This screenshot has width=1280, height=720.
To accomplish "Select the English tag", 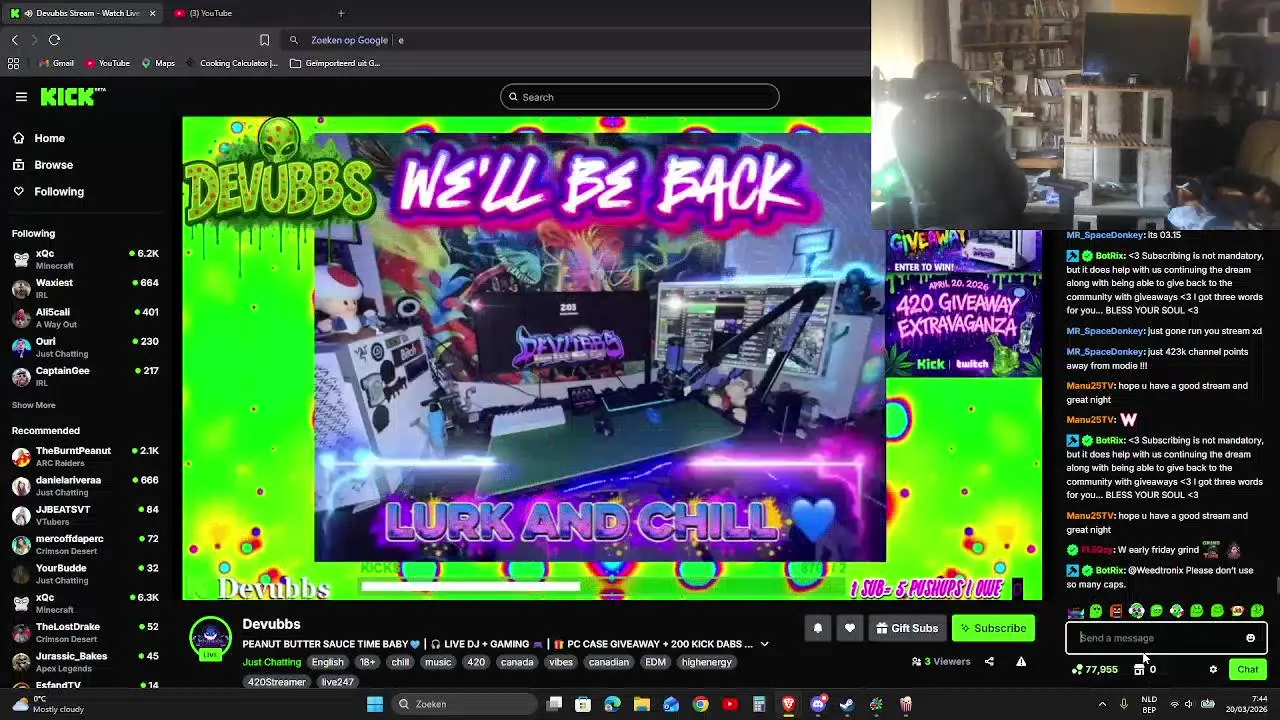I will tap(327, 662).
